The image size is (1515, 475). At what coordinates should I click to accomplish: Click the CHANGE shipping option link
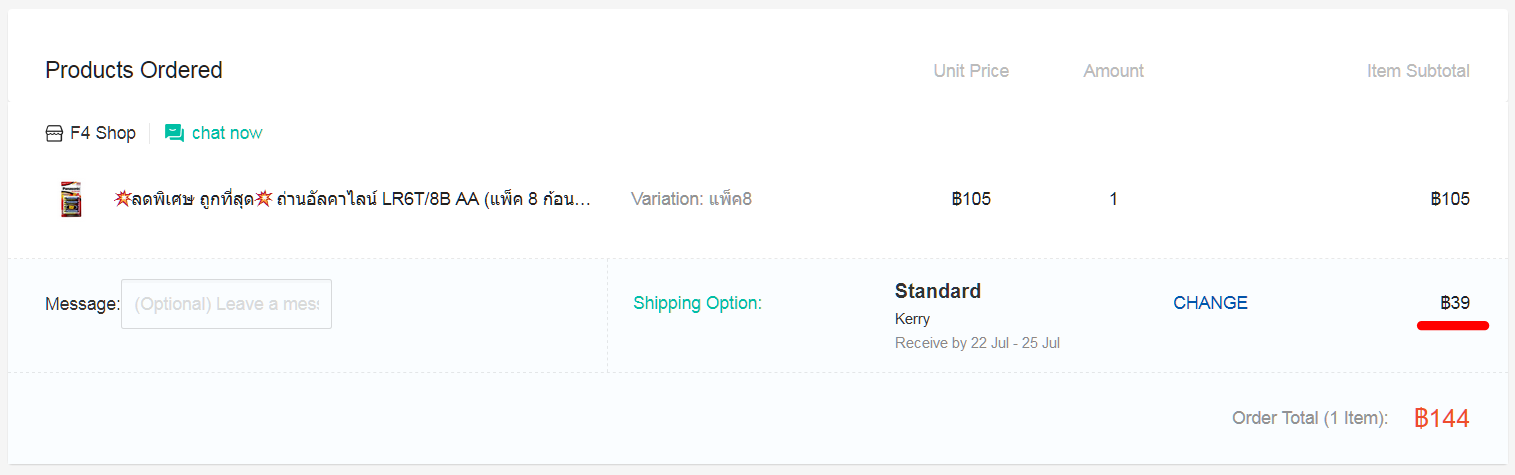tap(1210, 303)
